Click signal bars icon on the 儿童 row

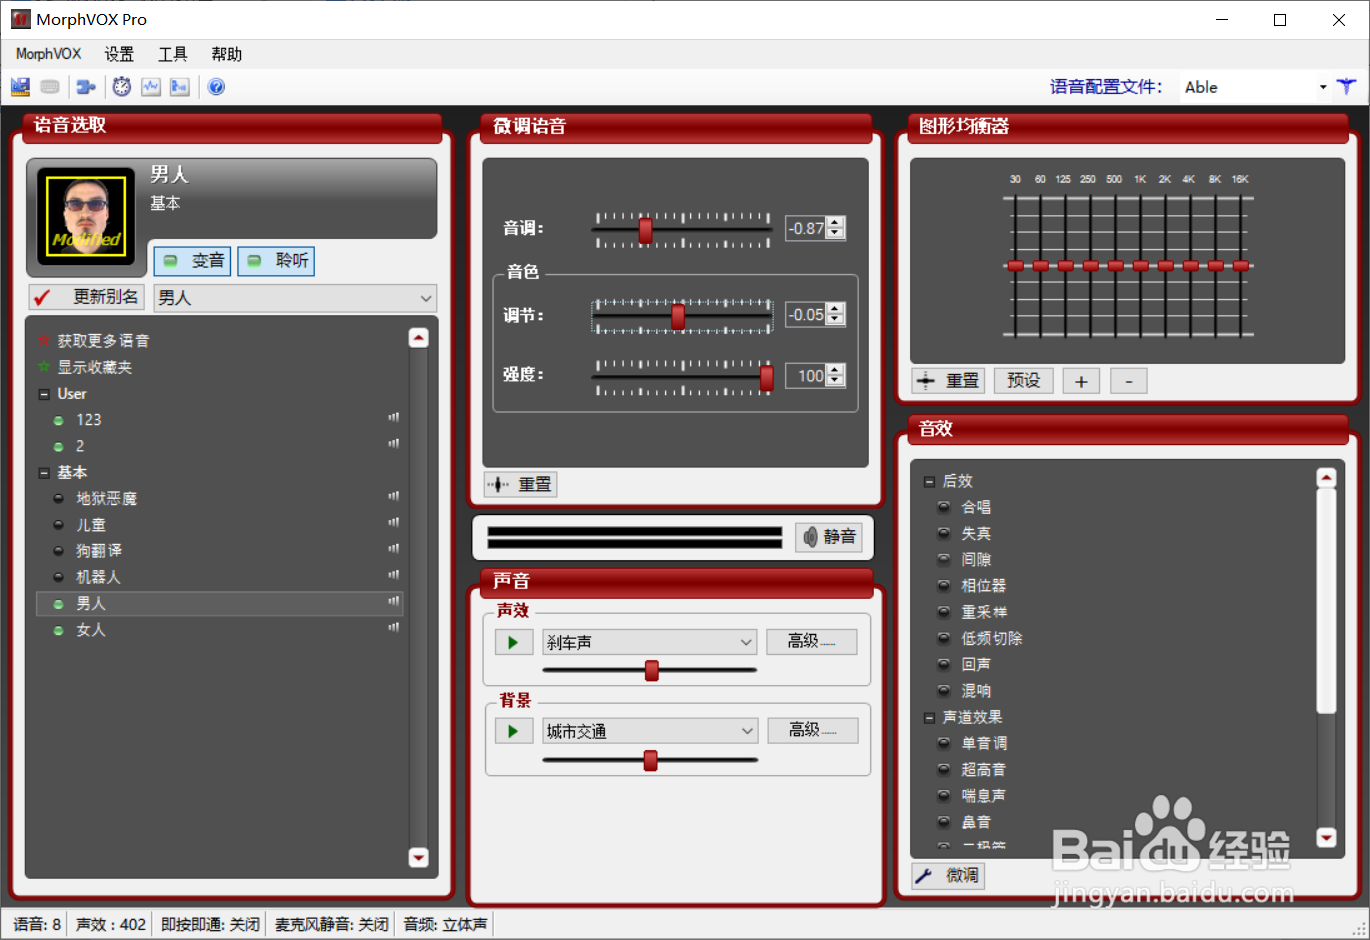pos(394,522)
